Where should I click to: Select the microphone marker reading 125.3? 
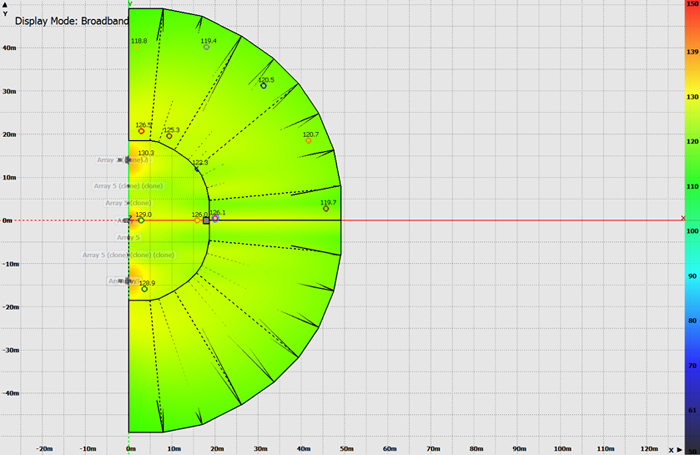tap(169, 136)
